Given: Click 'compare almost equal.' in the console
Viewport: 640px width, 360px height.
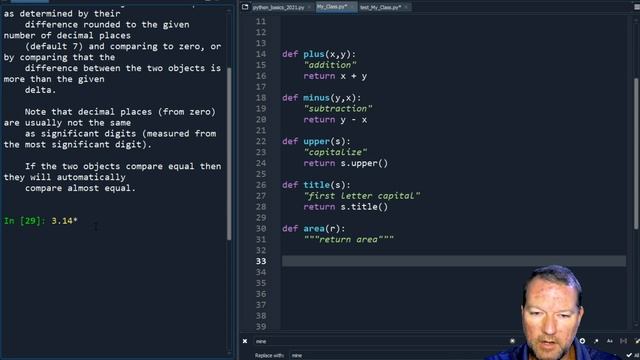Looking at the screenshot, I should [x=80, y=188].
